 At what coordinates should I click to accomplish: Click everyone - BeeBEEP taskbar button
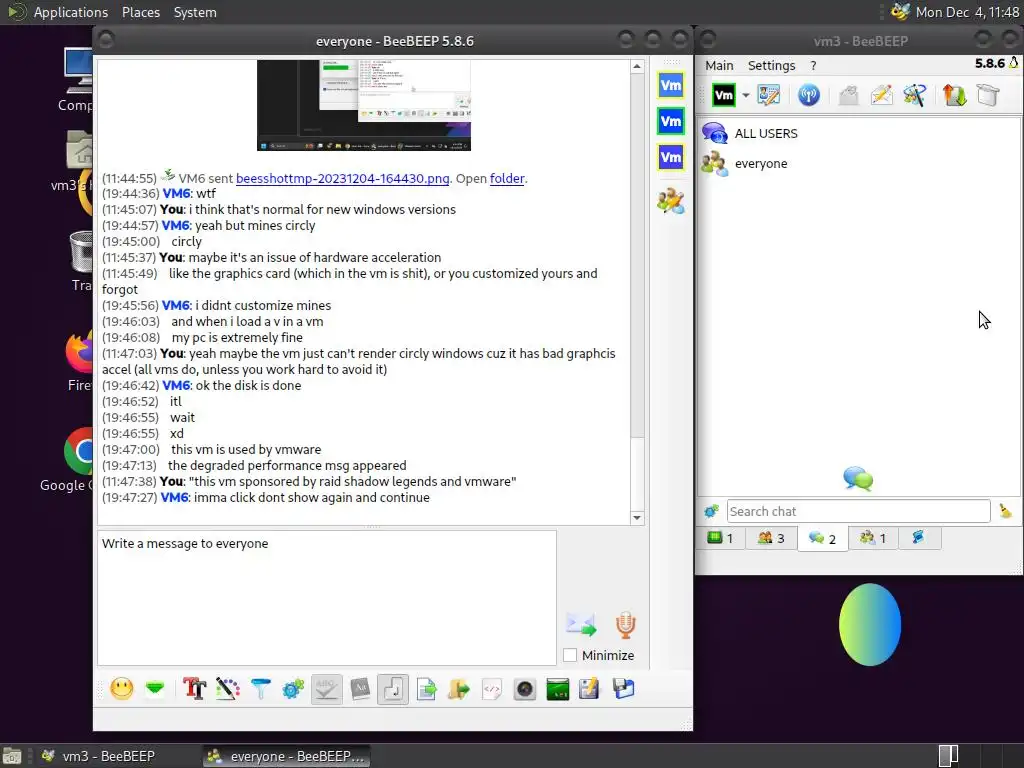click(286, 756)
